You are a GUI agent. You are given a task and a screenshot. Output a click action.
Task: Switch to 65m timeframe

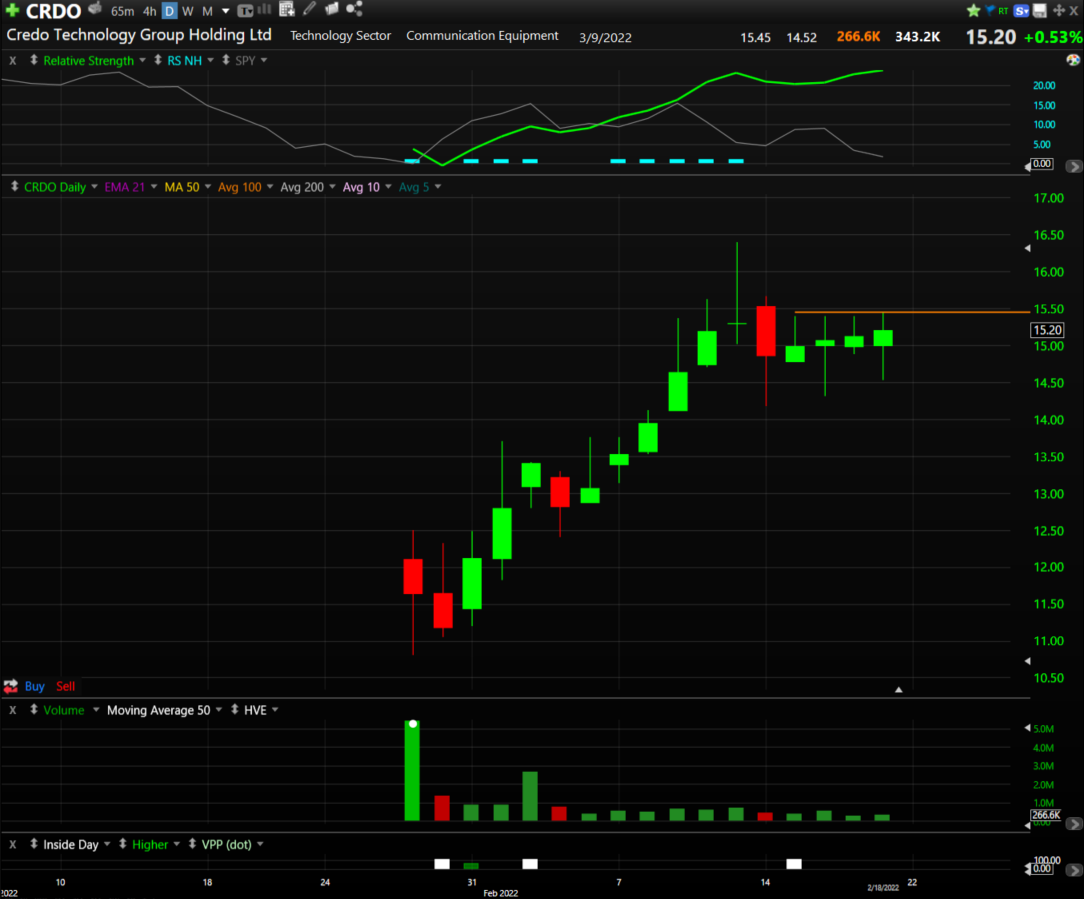coord(122,11)
